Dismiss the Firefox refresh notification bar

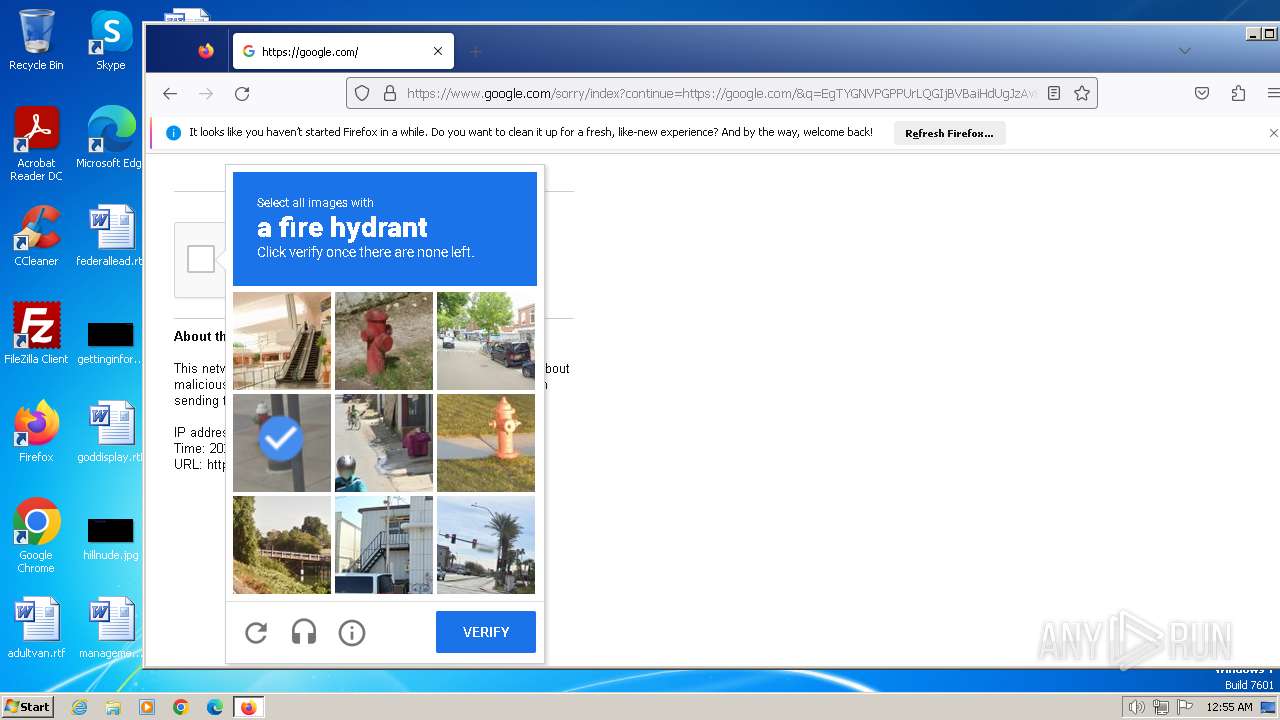point(1273,133)
